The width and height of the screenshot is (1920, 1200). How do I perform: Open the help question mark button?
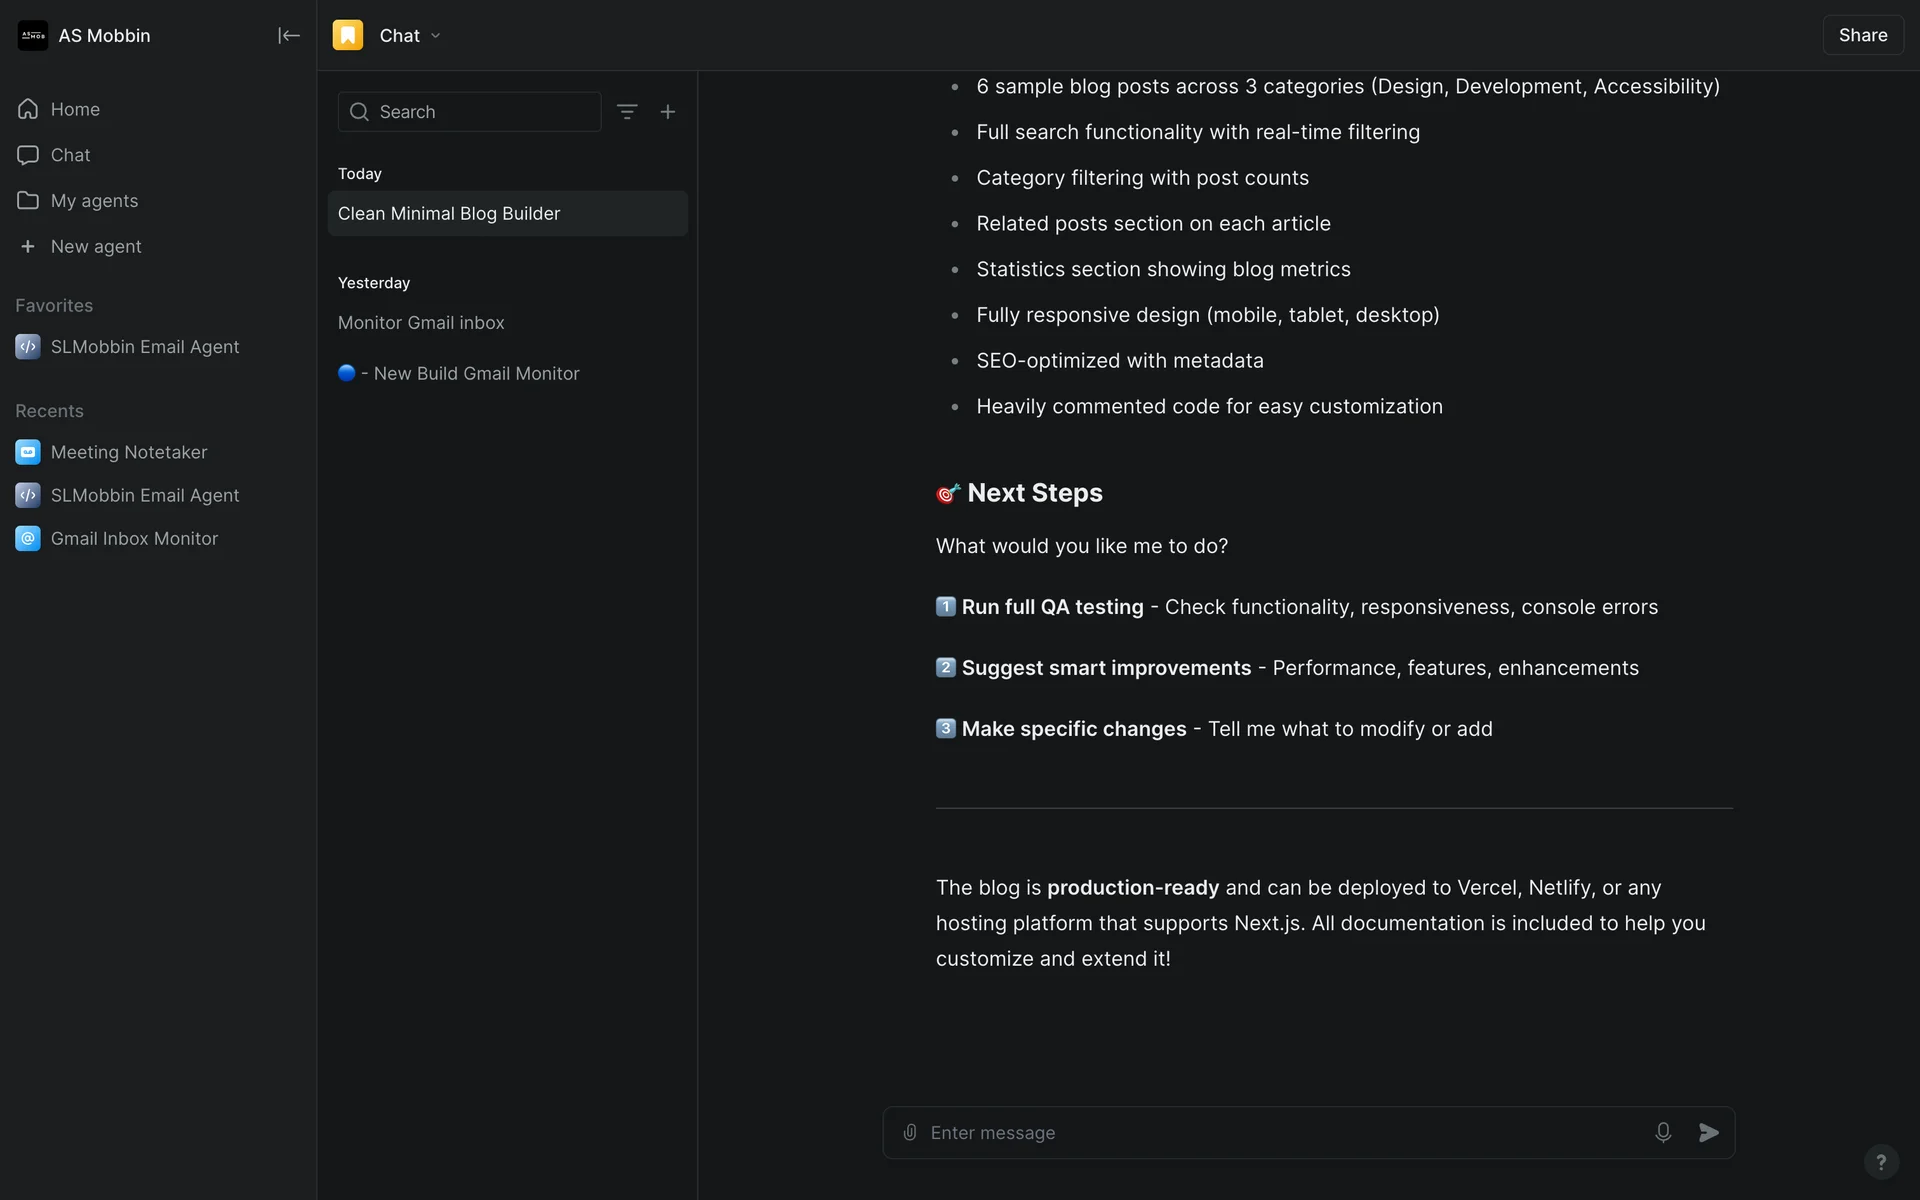click(1881, 1162)
